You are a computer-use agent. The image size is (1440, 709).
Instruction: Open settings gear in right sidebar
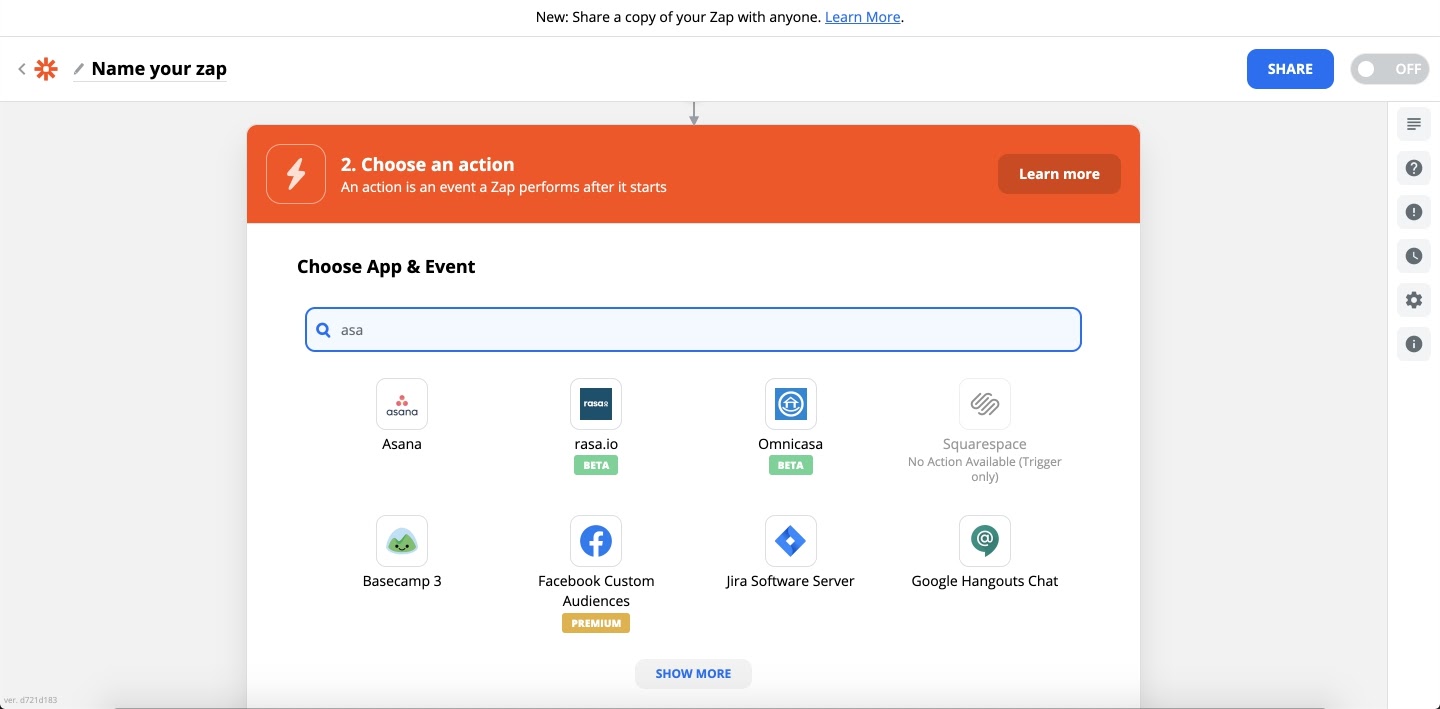(1414, 300)
